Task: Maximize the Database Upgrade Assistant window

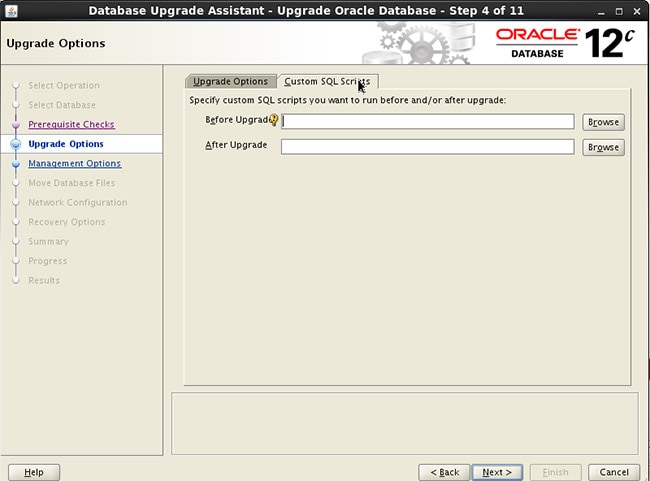Action: 619,12
